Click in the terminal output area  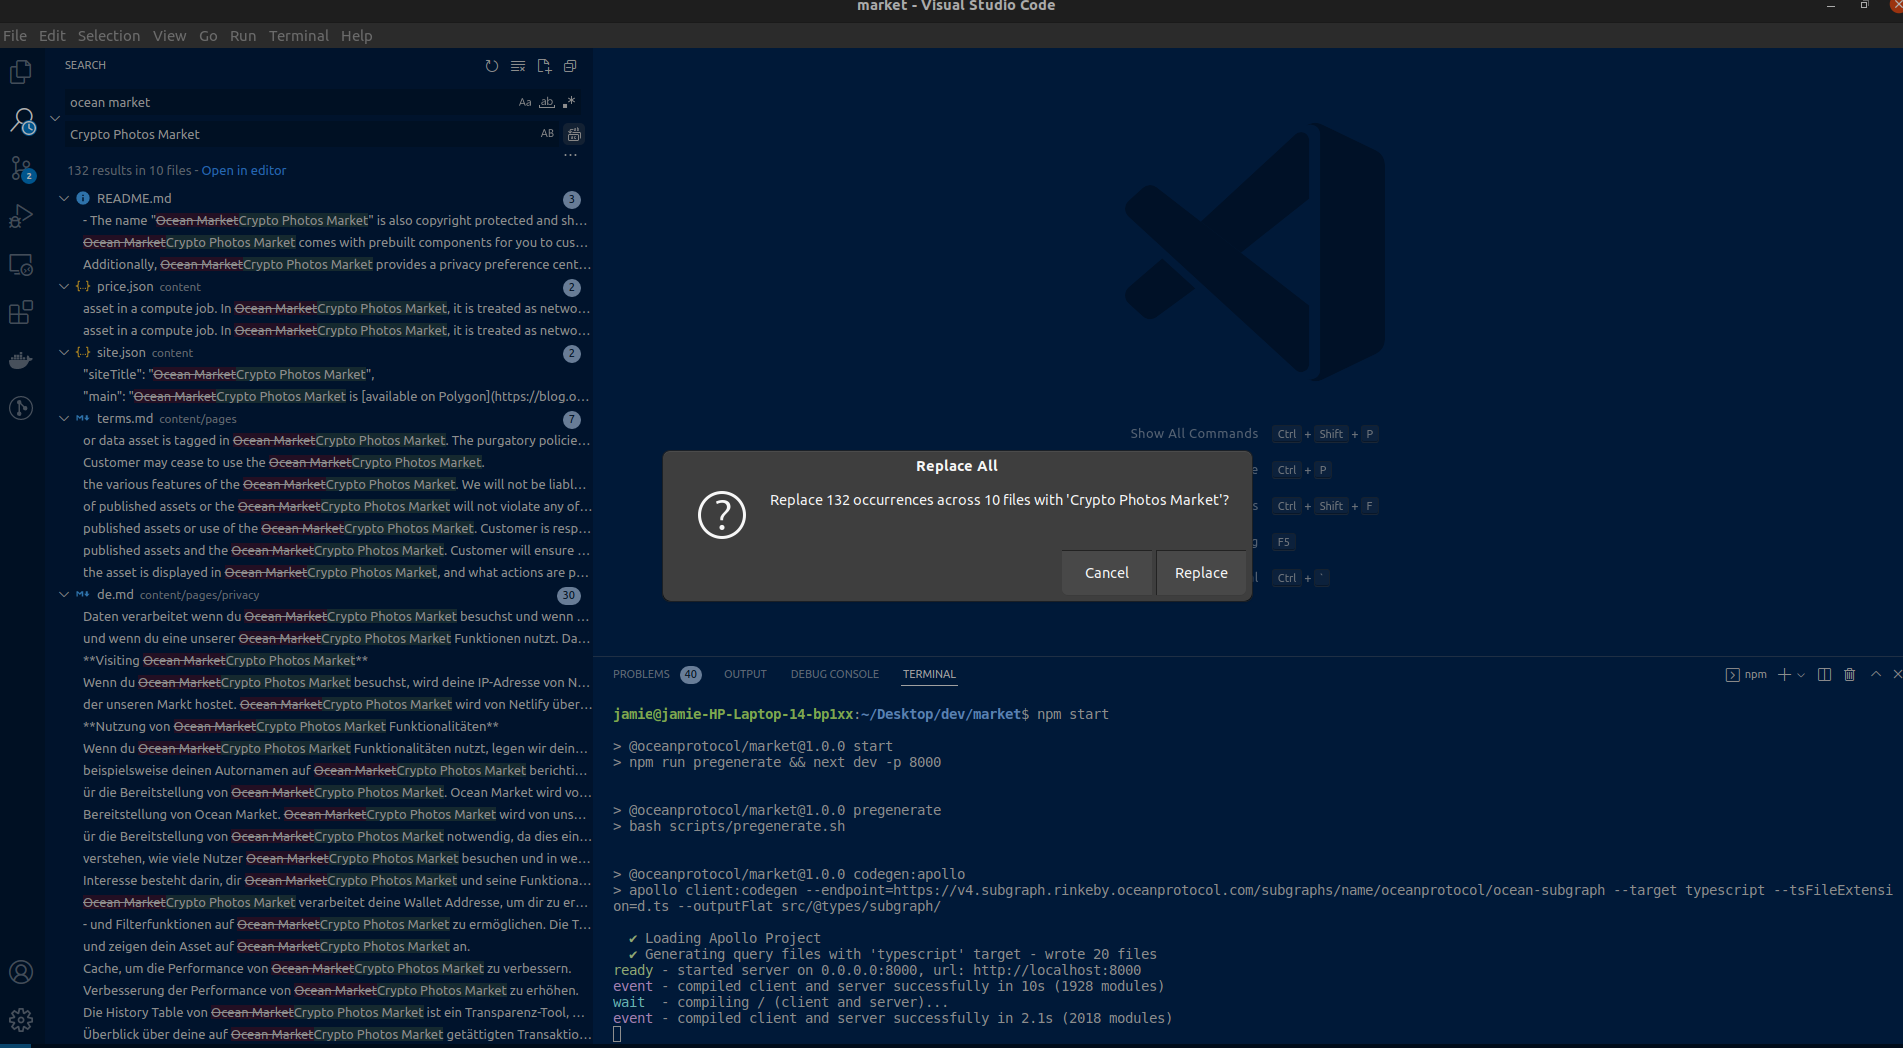[x=1250, y=870]
